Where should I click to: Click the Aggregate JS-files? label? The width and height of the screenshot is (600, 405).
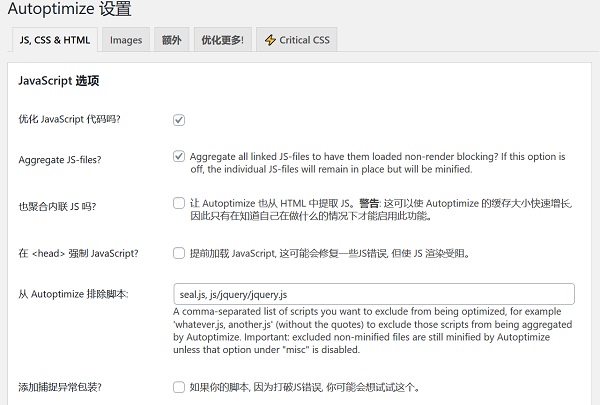60,160
